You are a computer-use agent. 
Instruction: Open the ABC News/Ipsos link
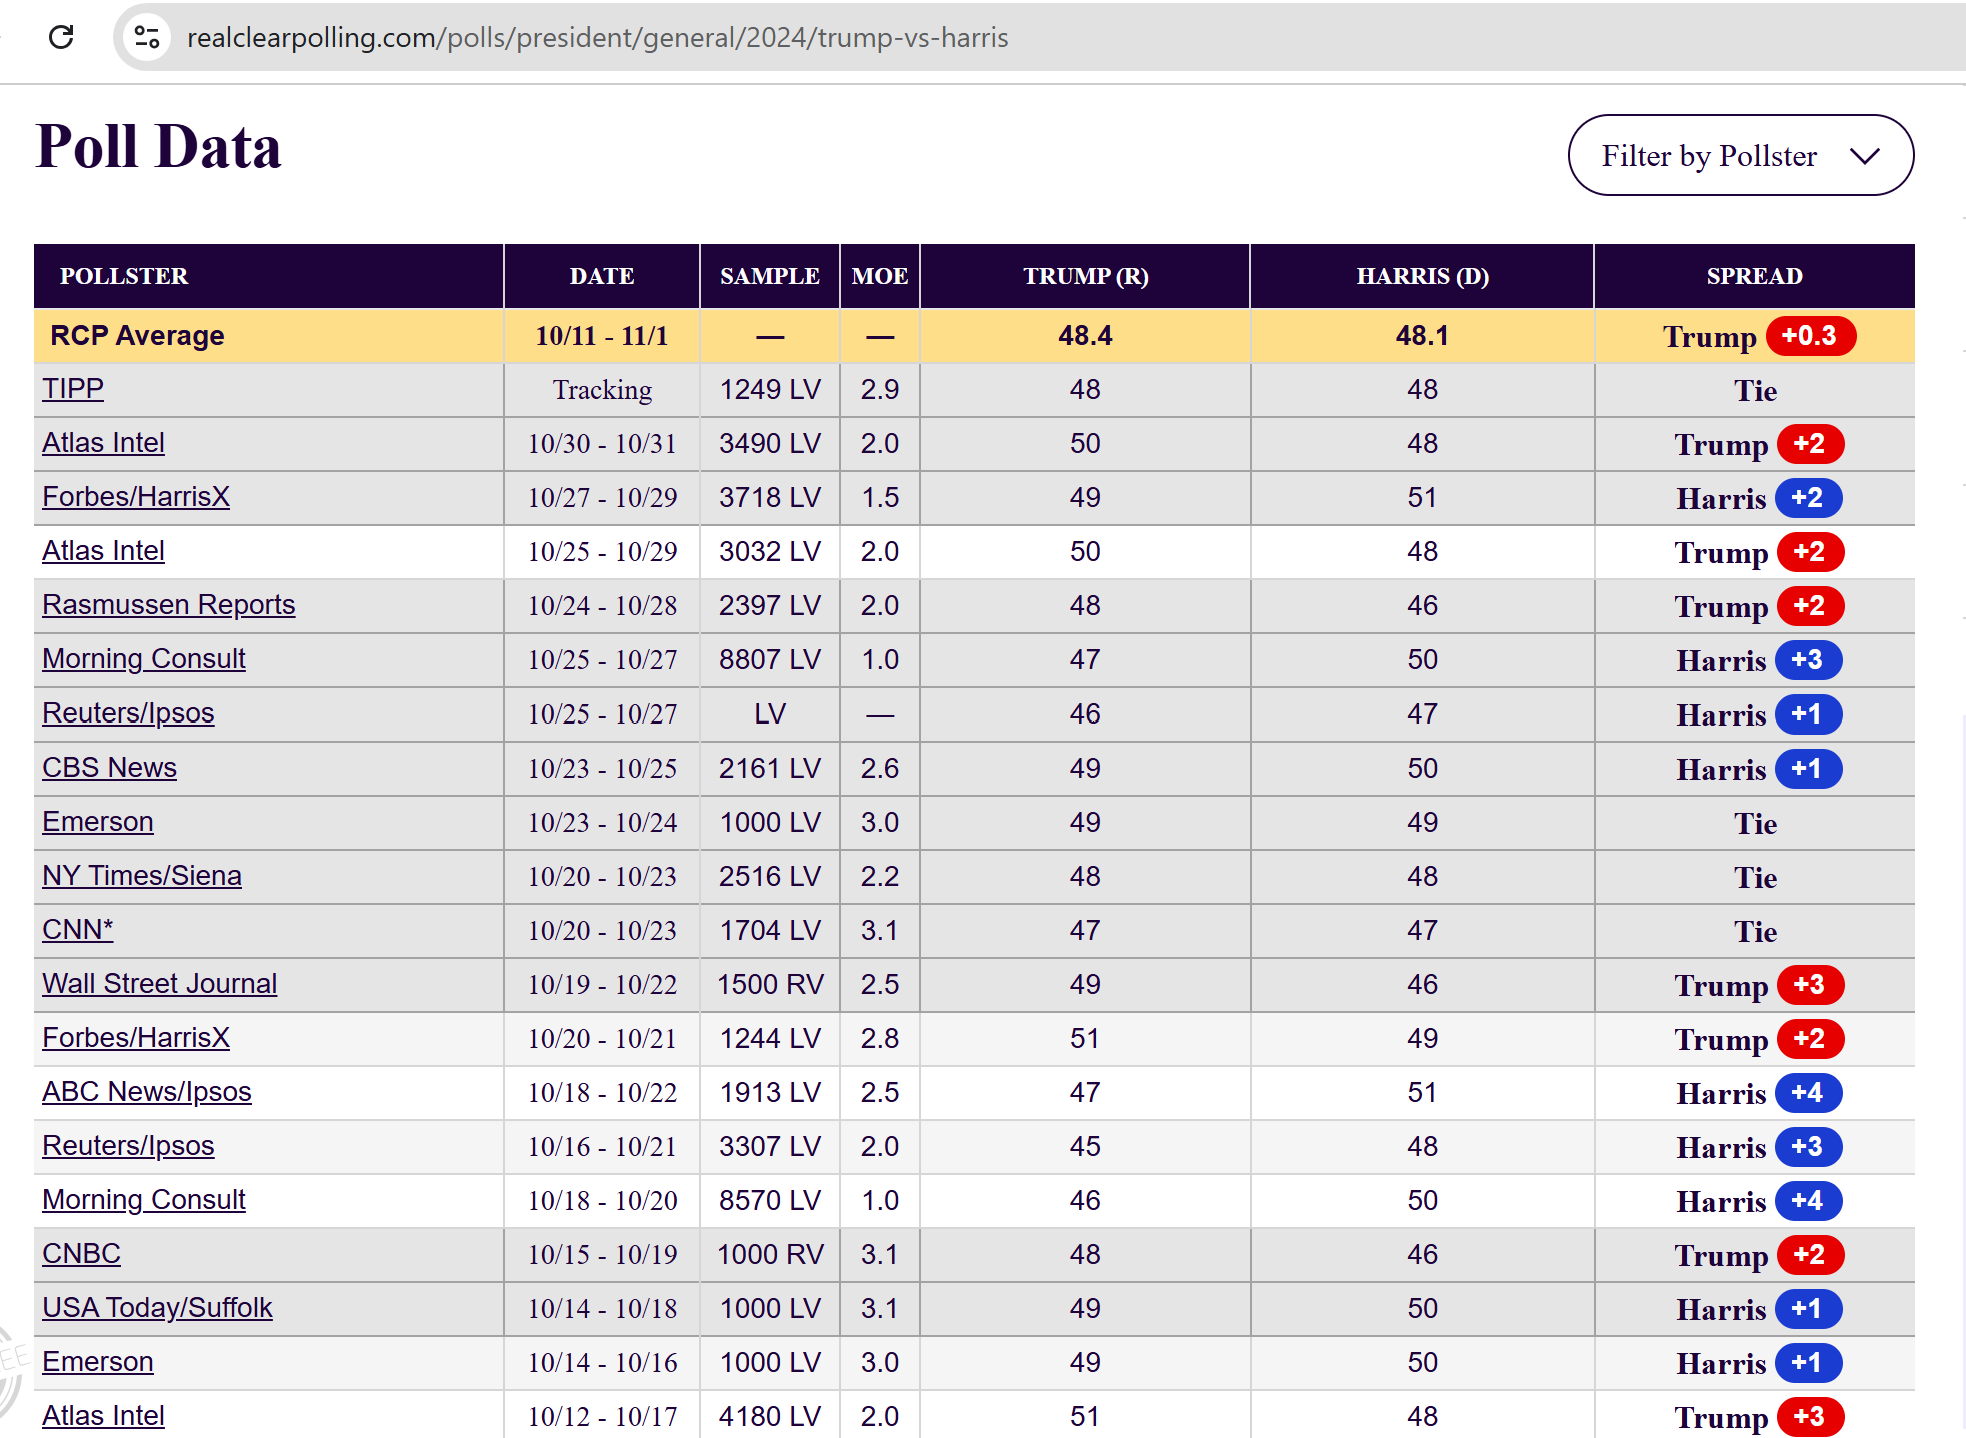pos(146,1091)
